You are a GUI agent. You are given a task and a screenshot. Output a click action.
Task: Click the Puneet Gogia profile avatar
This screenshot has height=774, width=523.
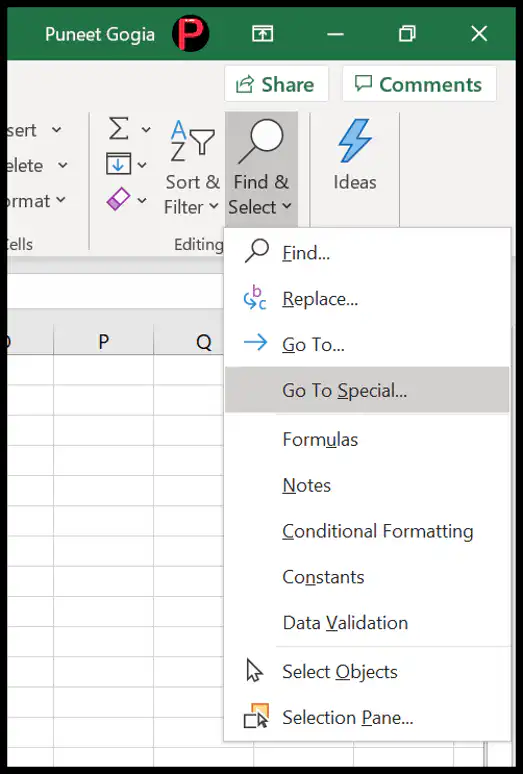point(190,34)
